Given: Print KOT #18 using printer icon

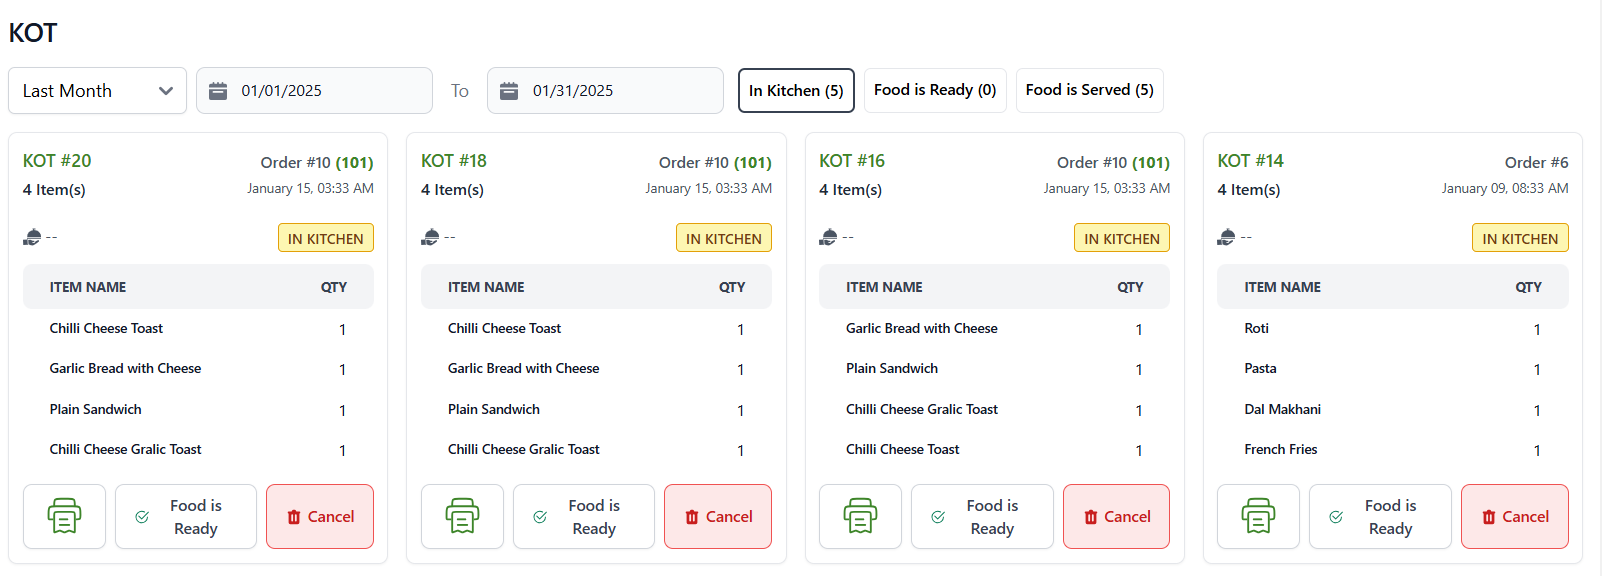Looking at the screenshot, I should pos(462,517).
